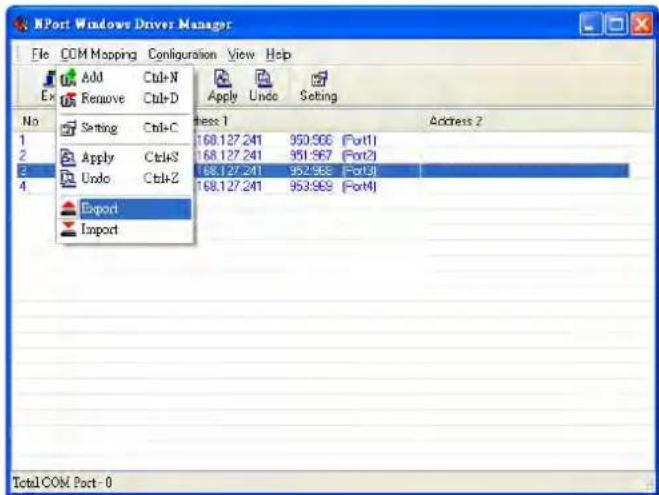Open the File menu
This screenshot has height=495, width=659.
40,55
